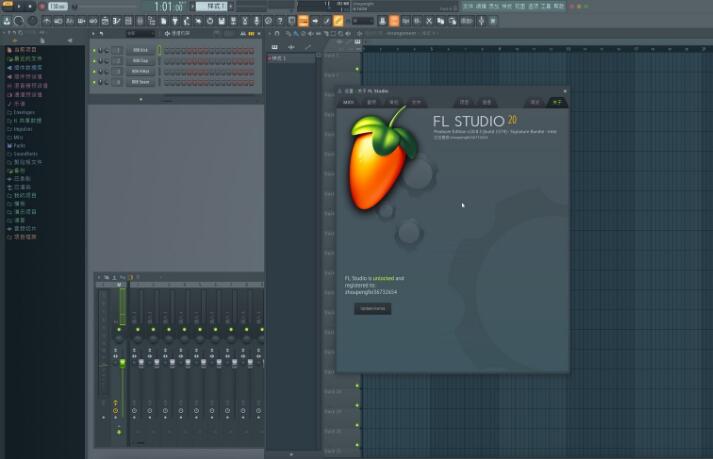Click the stop button in the transport bar
713x459 pixels.
click(x=30, y=6)
